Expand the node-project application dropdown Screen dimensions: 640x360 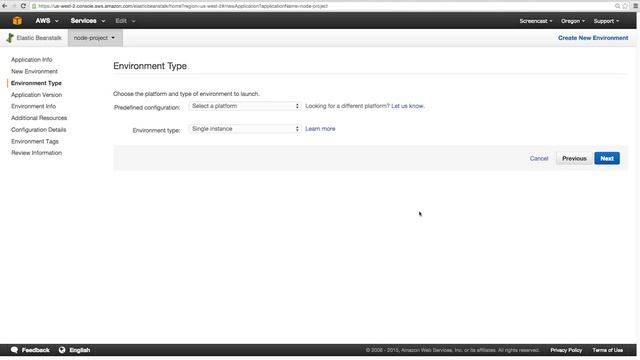(95, 38)
